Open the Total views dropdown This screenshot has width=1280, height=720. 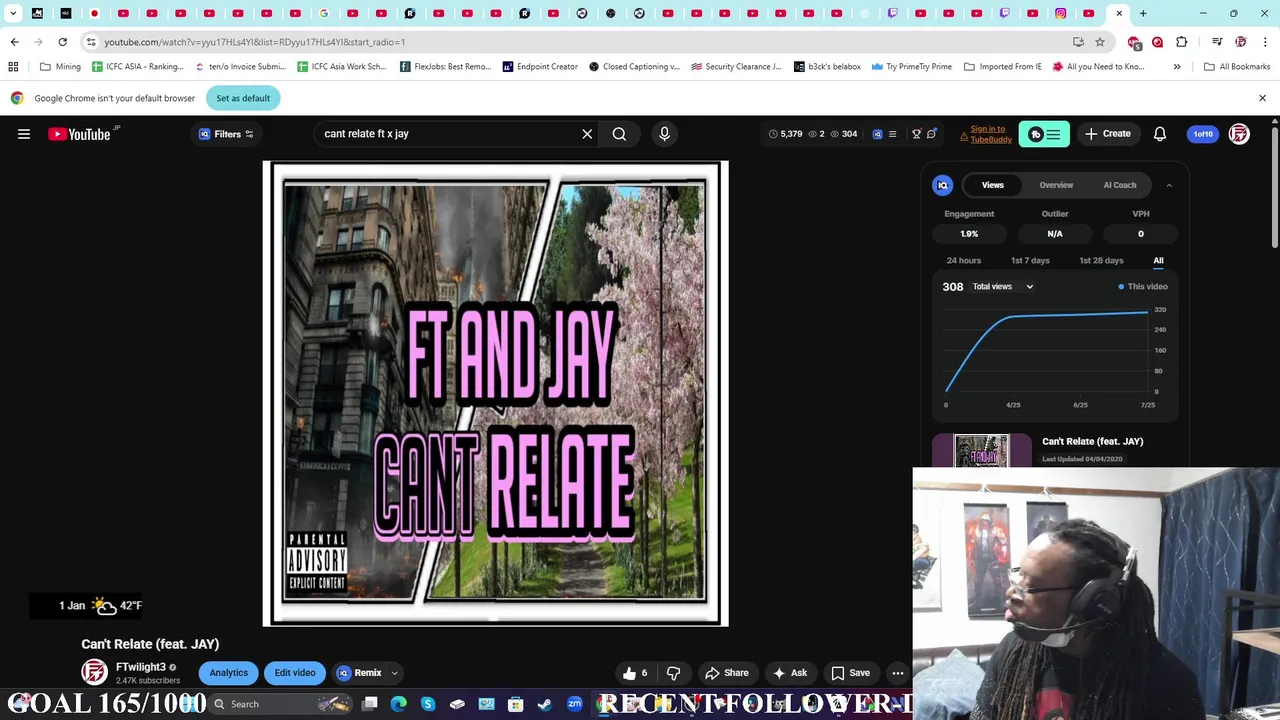[x=1003, y=287]
